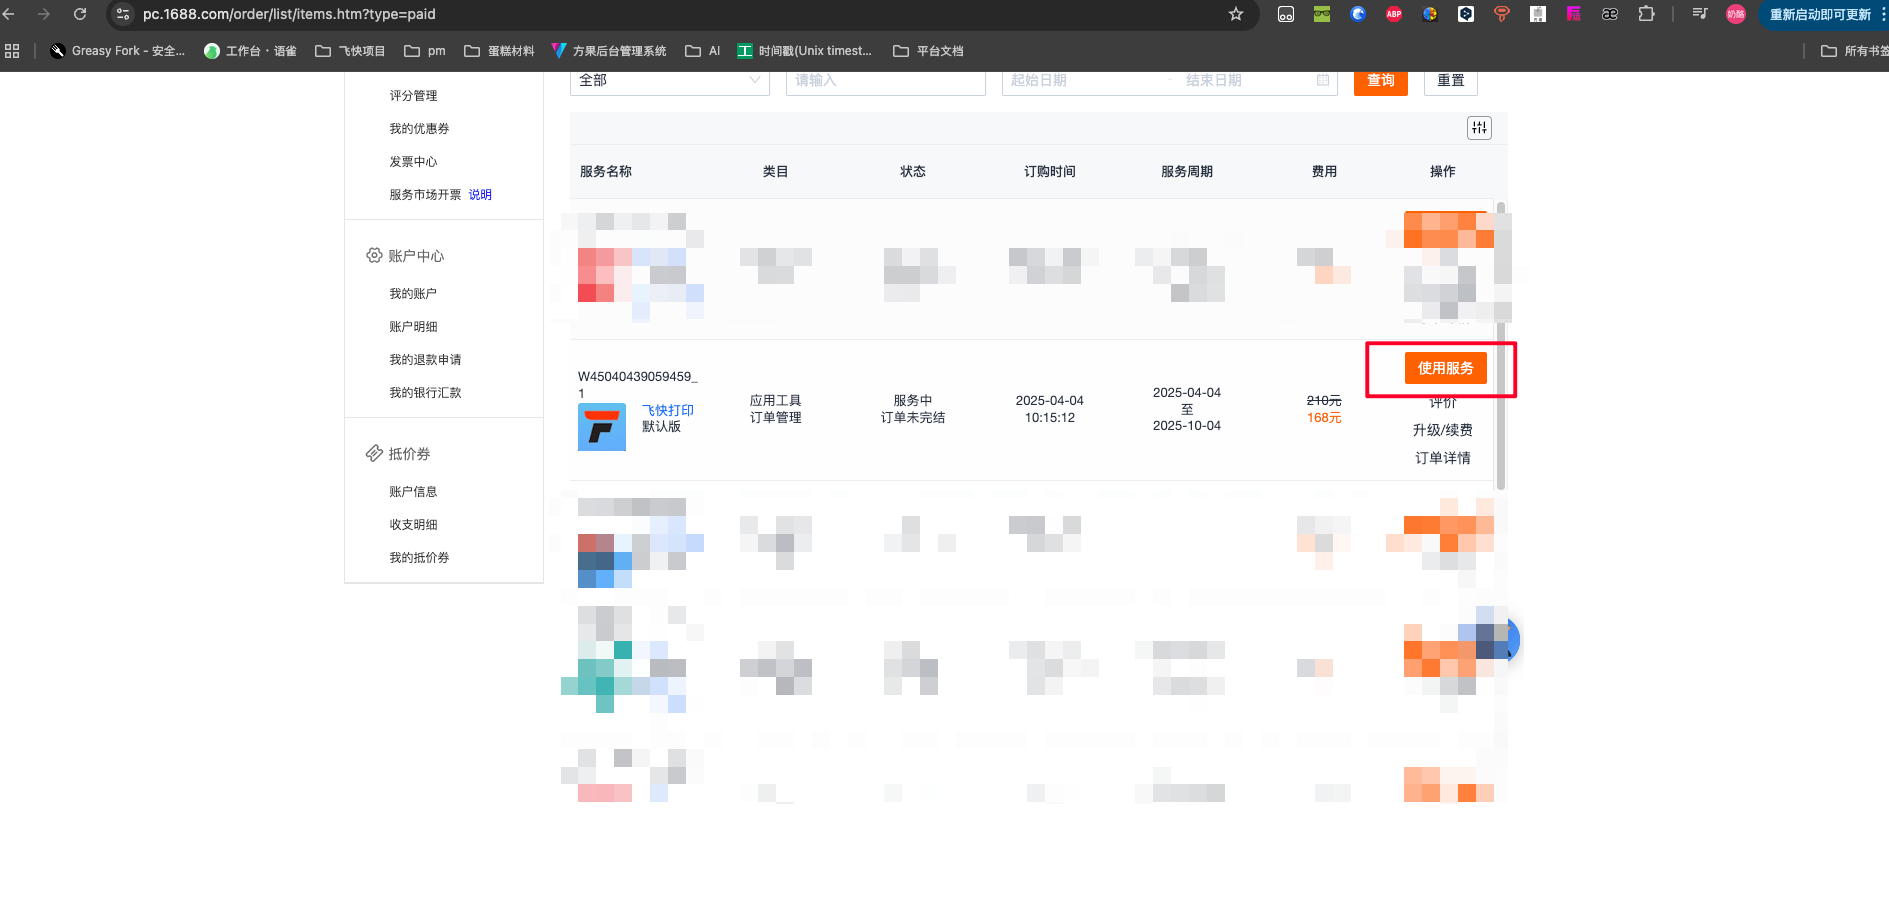Expand the 所有书签 folder
Screen dimensions: 1889x900
click(x=1854, y=51)
